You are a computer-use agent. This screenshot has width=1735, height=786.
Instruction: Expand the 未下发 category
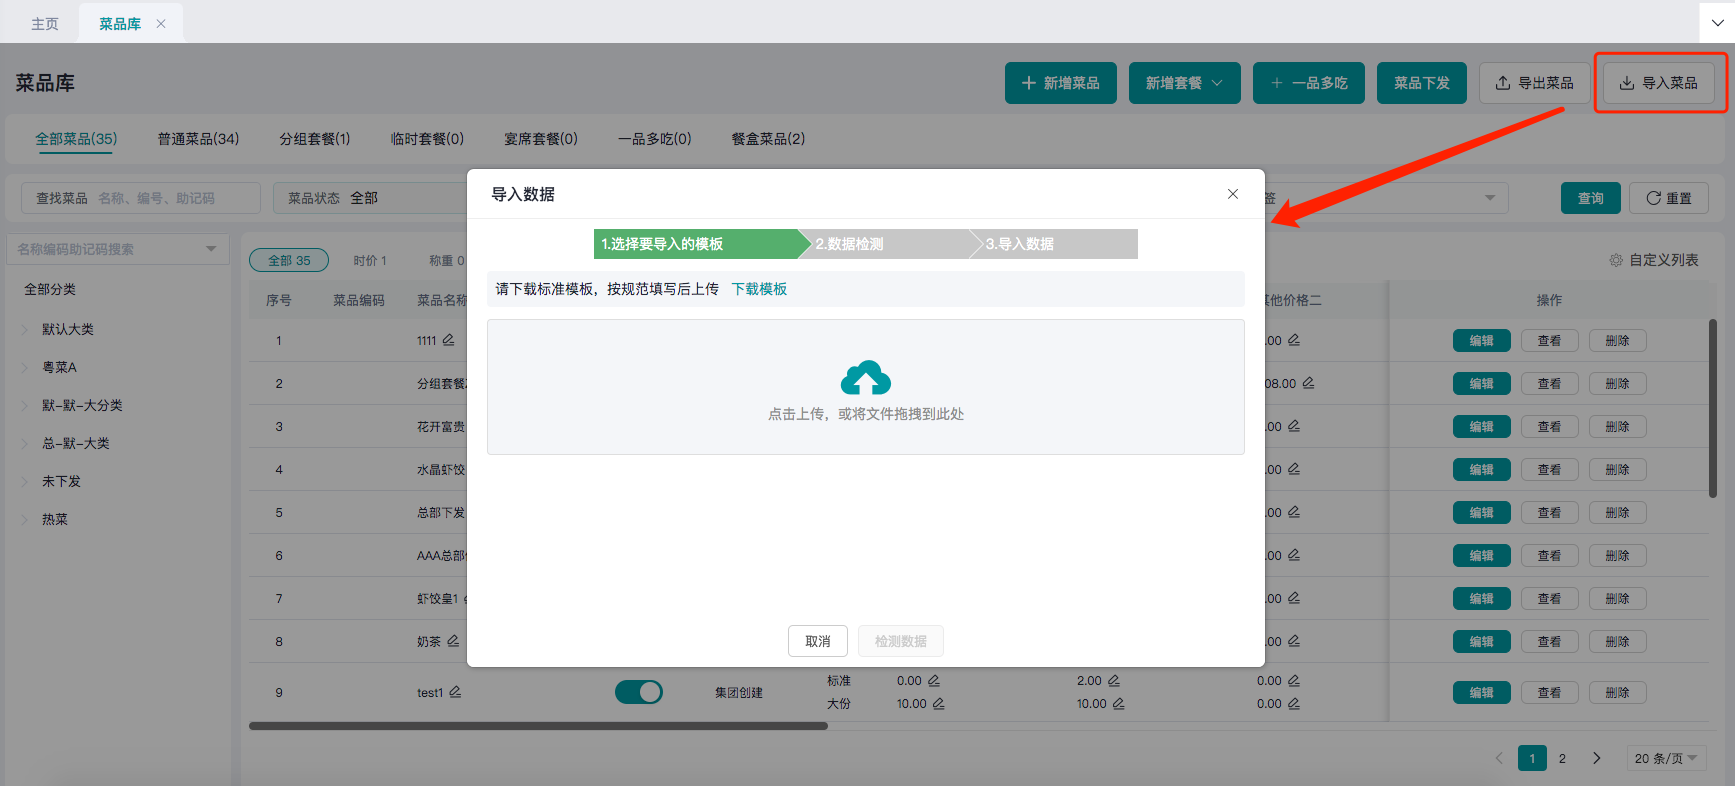coord(24,481)
